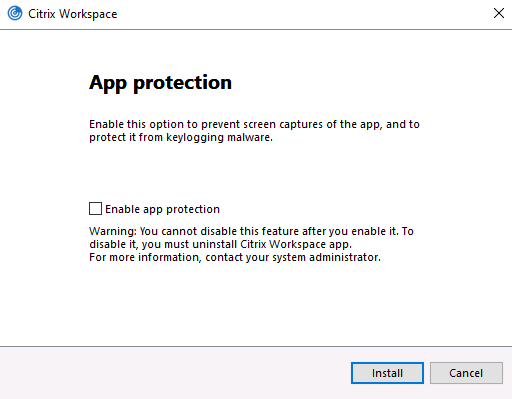This screenshot has height=399, width=512.
Task: Click the gray footer left of Install
Action: pos(173,373)
